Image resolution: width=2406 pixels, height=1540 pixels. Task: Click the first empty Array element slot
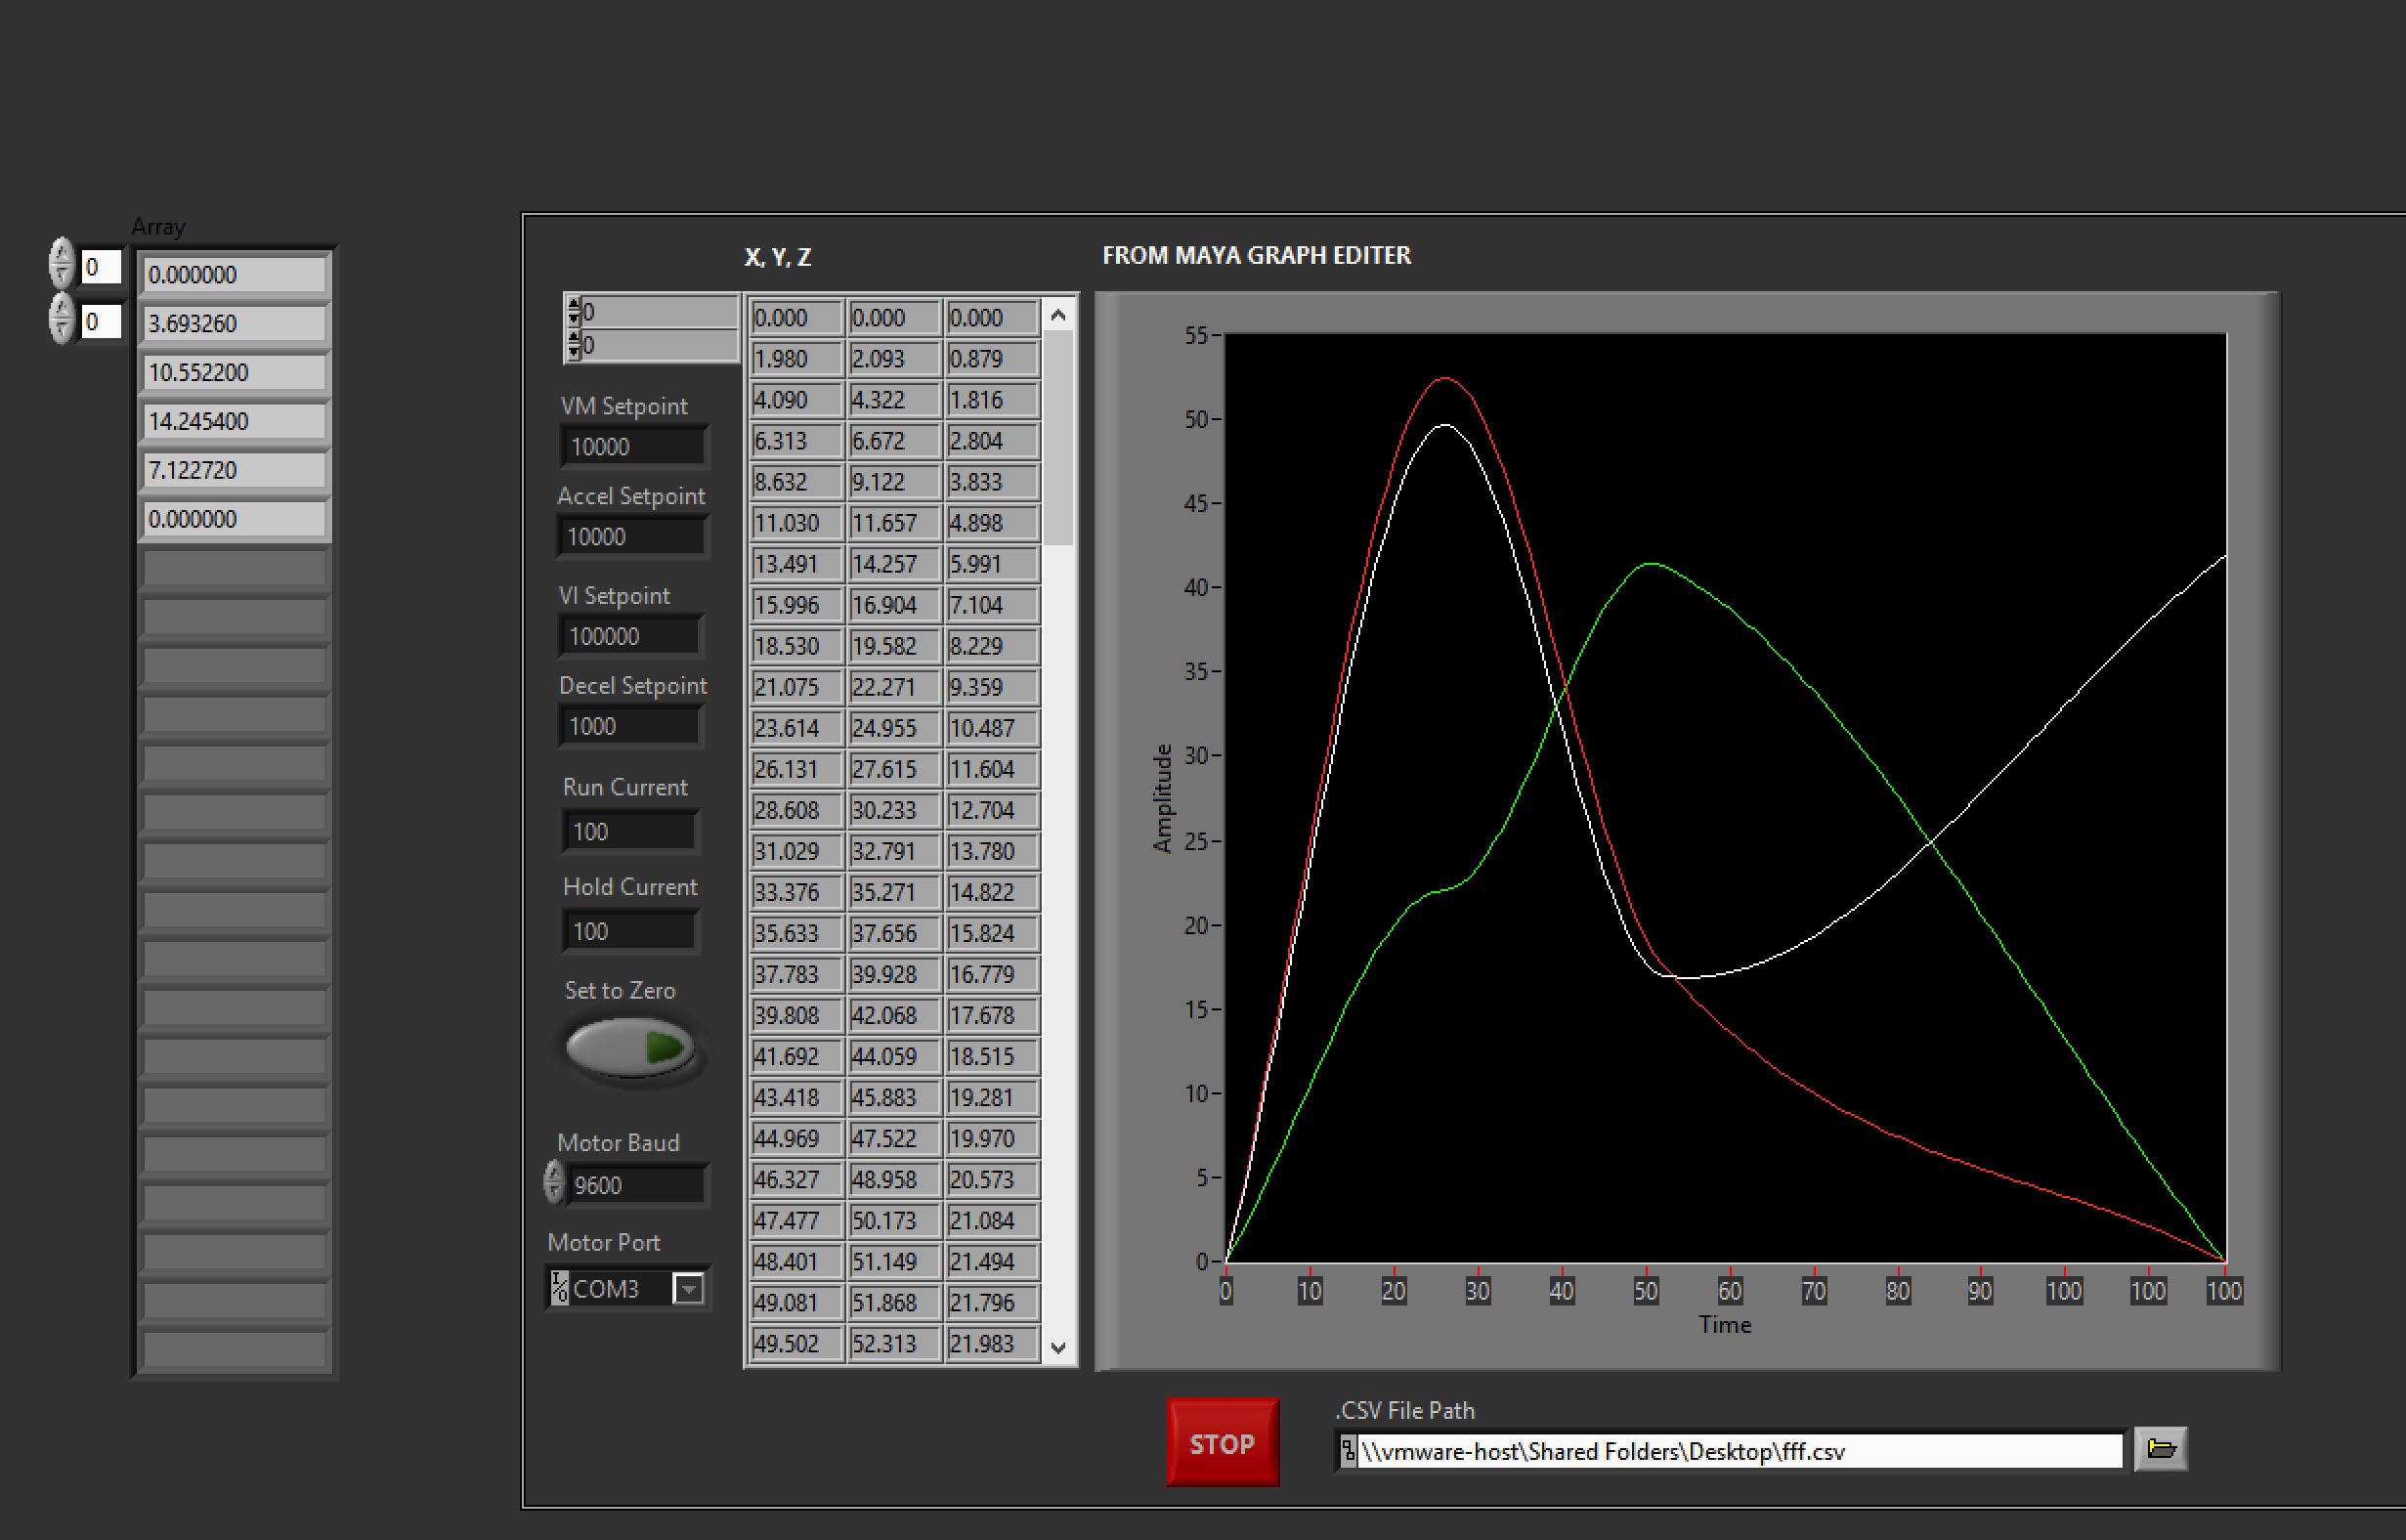click(x=234, y=568)
